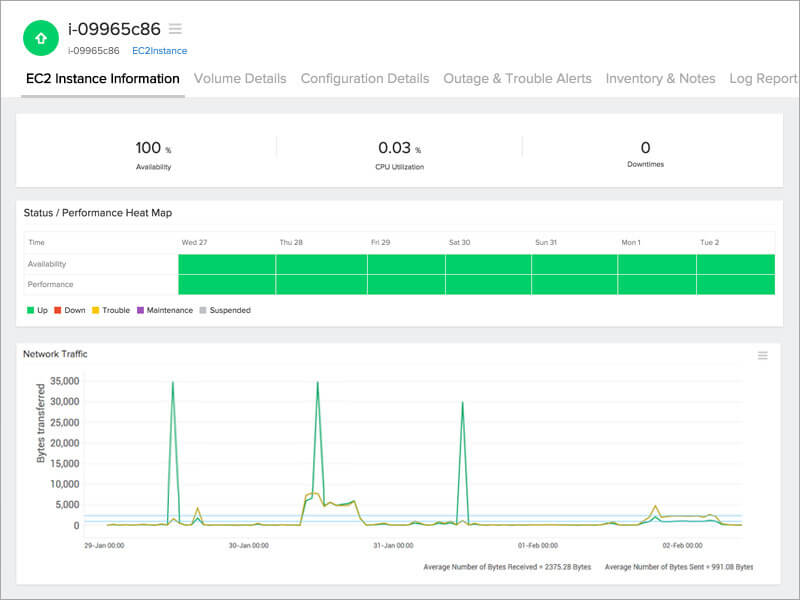Click the Availability heat map cell for Wed 27
This screenshot has width=800, height=600.
click(227, 264)
